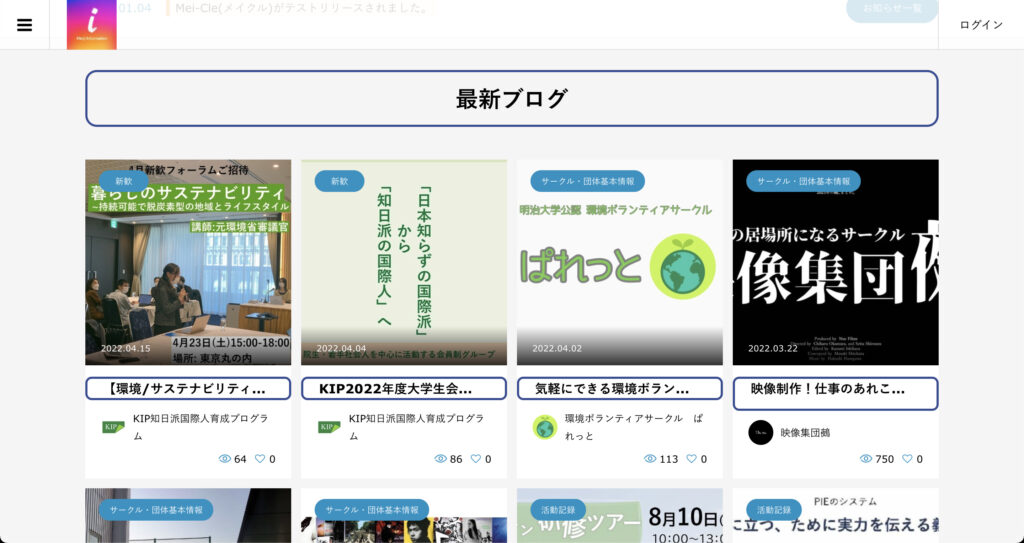1024x543 pixels.
Task: Click the eye icon beside 113 views
Action: click(x=650, y=459)
